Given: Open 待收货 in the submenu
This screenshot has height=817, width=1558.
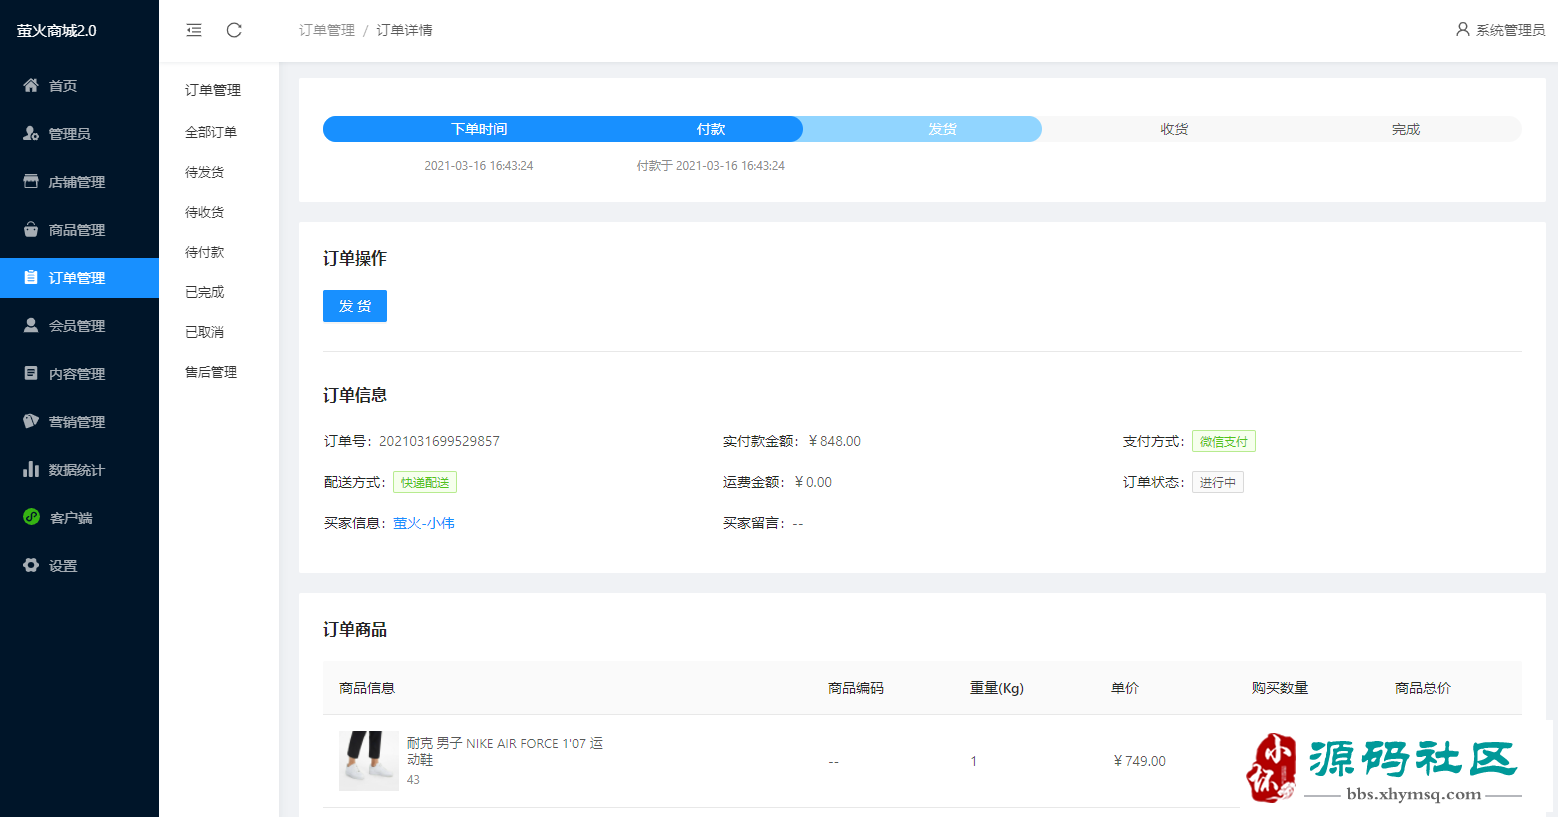Looking at the screenshot, I should coord(205,212).
